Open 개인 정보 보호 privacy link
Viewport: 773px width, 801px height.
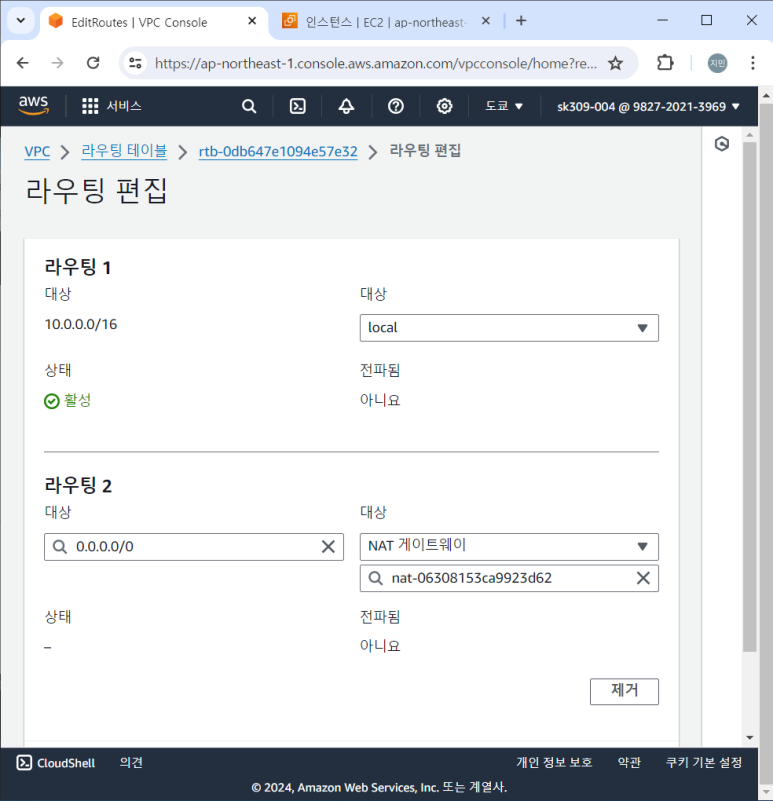554,763
